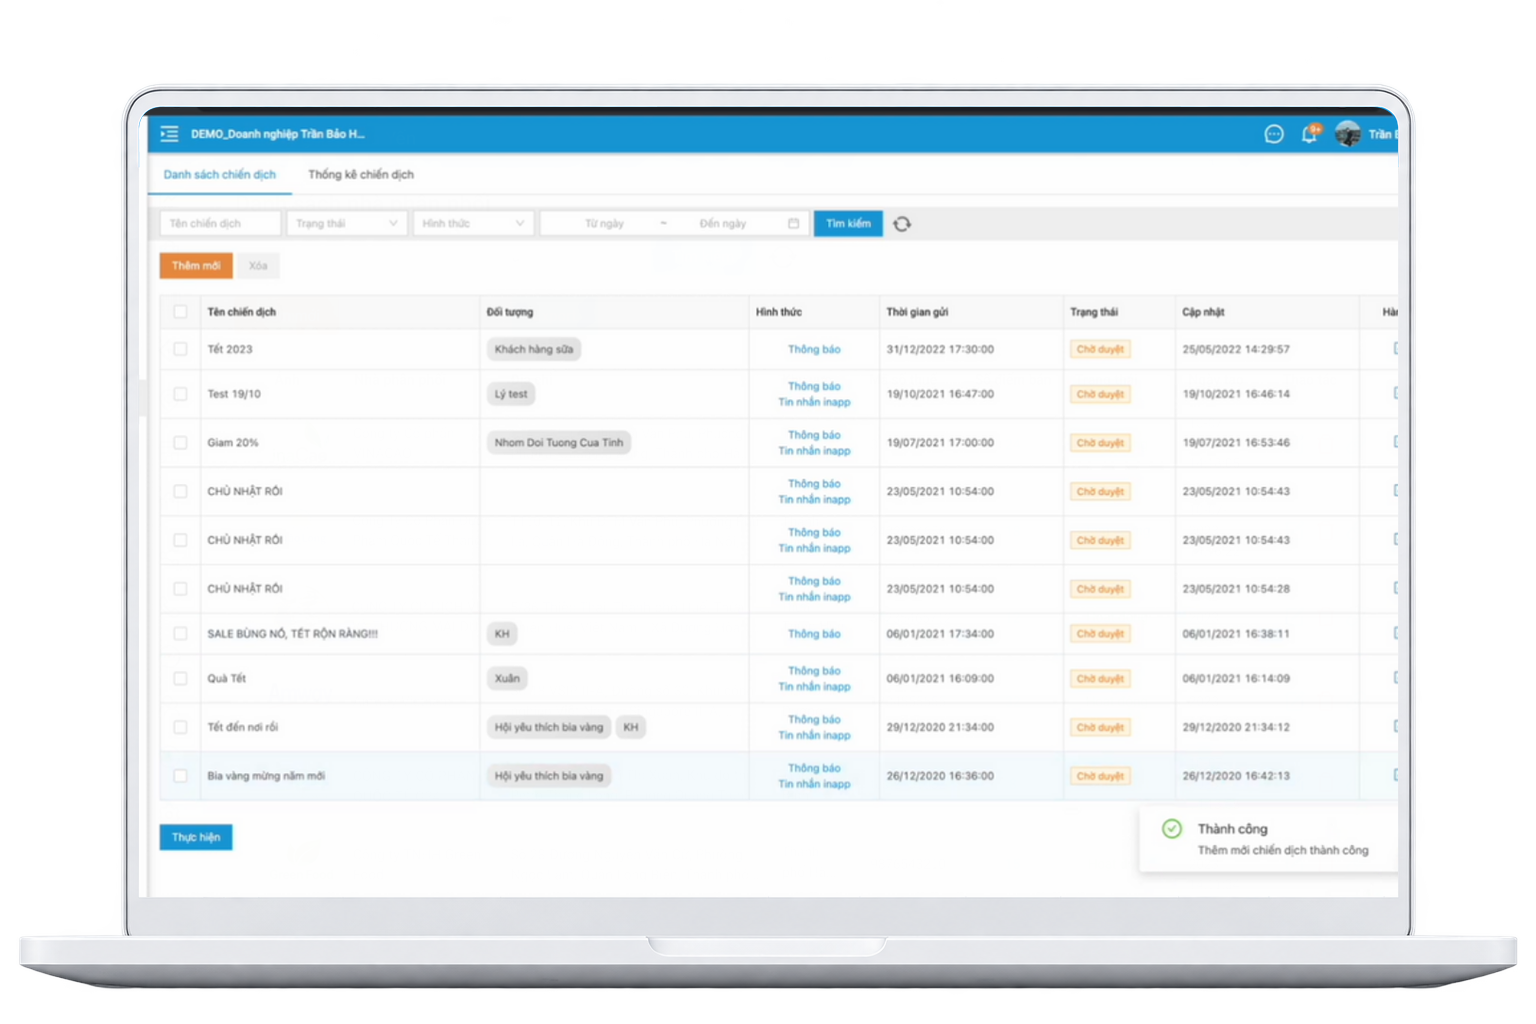Tick the checkbox for Bia vàng mừng năm mới
Viewport: 1536px width, 1024px height.
click(180, 775)
